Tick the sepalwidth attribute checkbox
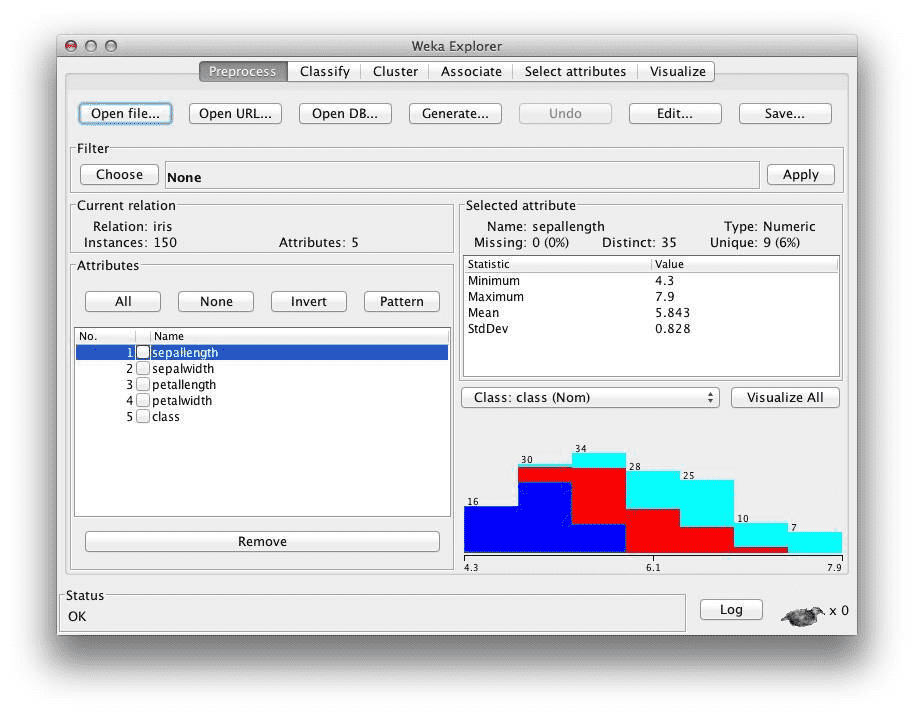Viewport: 914px width, 714px height. [x=143, y=368]
